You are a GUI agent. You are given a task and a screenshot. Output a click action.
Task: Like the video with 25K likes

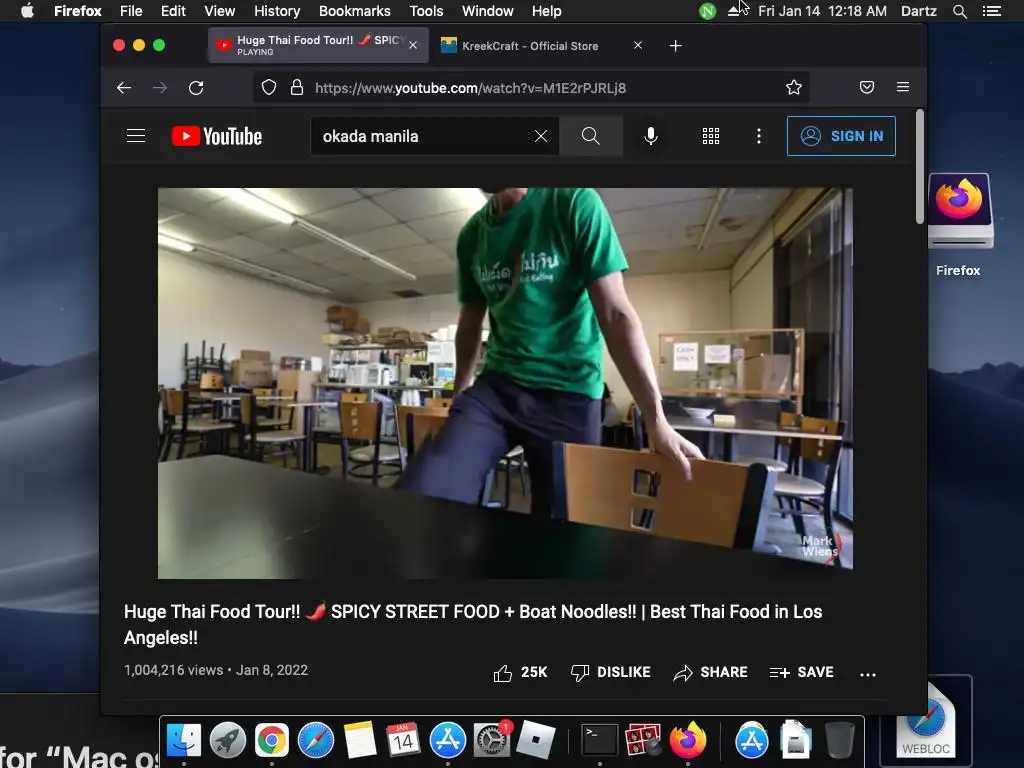(520, 672)
